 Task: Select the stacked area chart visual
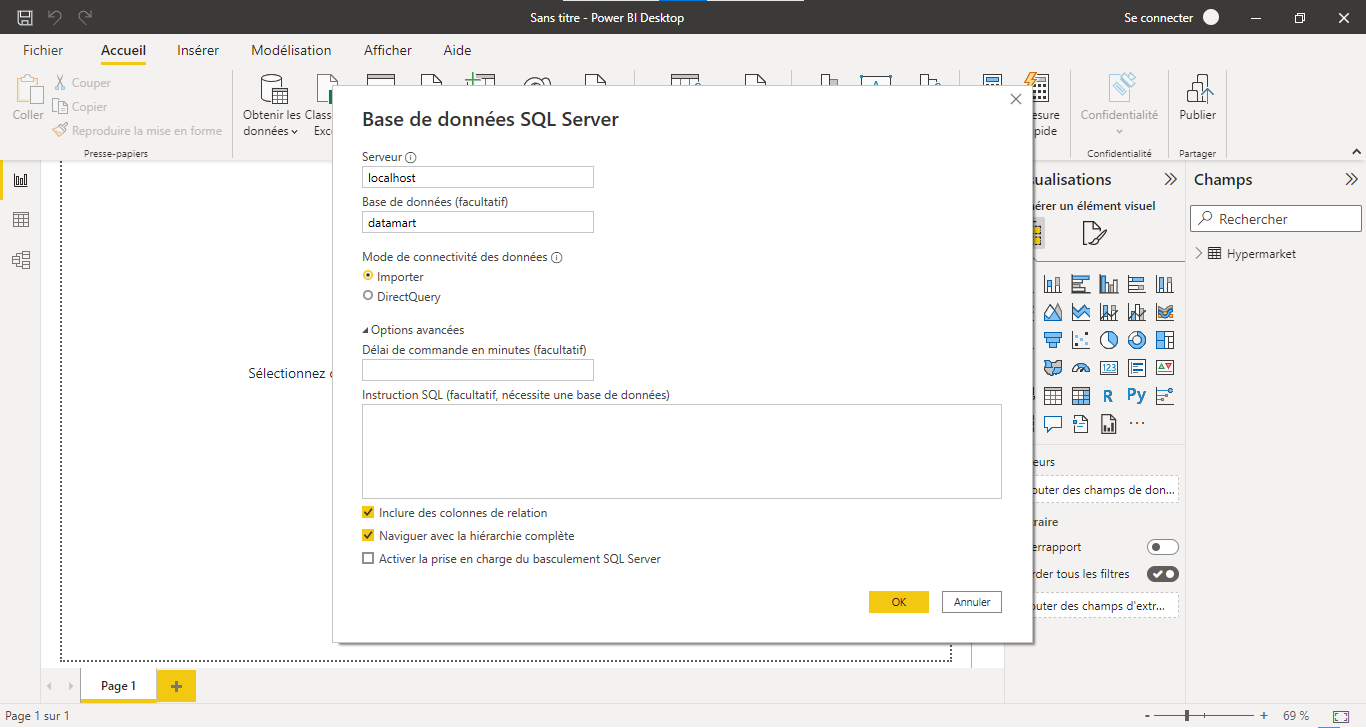(x=1080, y=312)
